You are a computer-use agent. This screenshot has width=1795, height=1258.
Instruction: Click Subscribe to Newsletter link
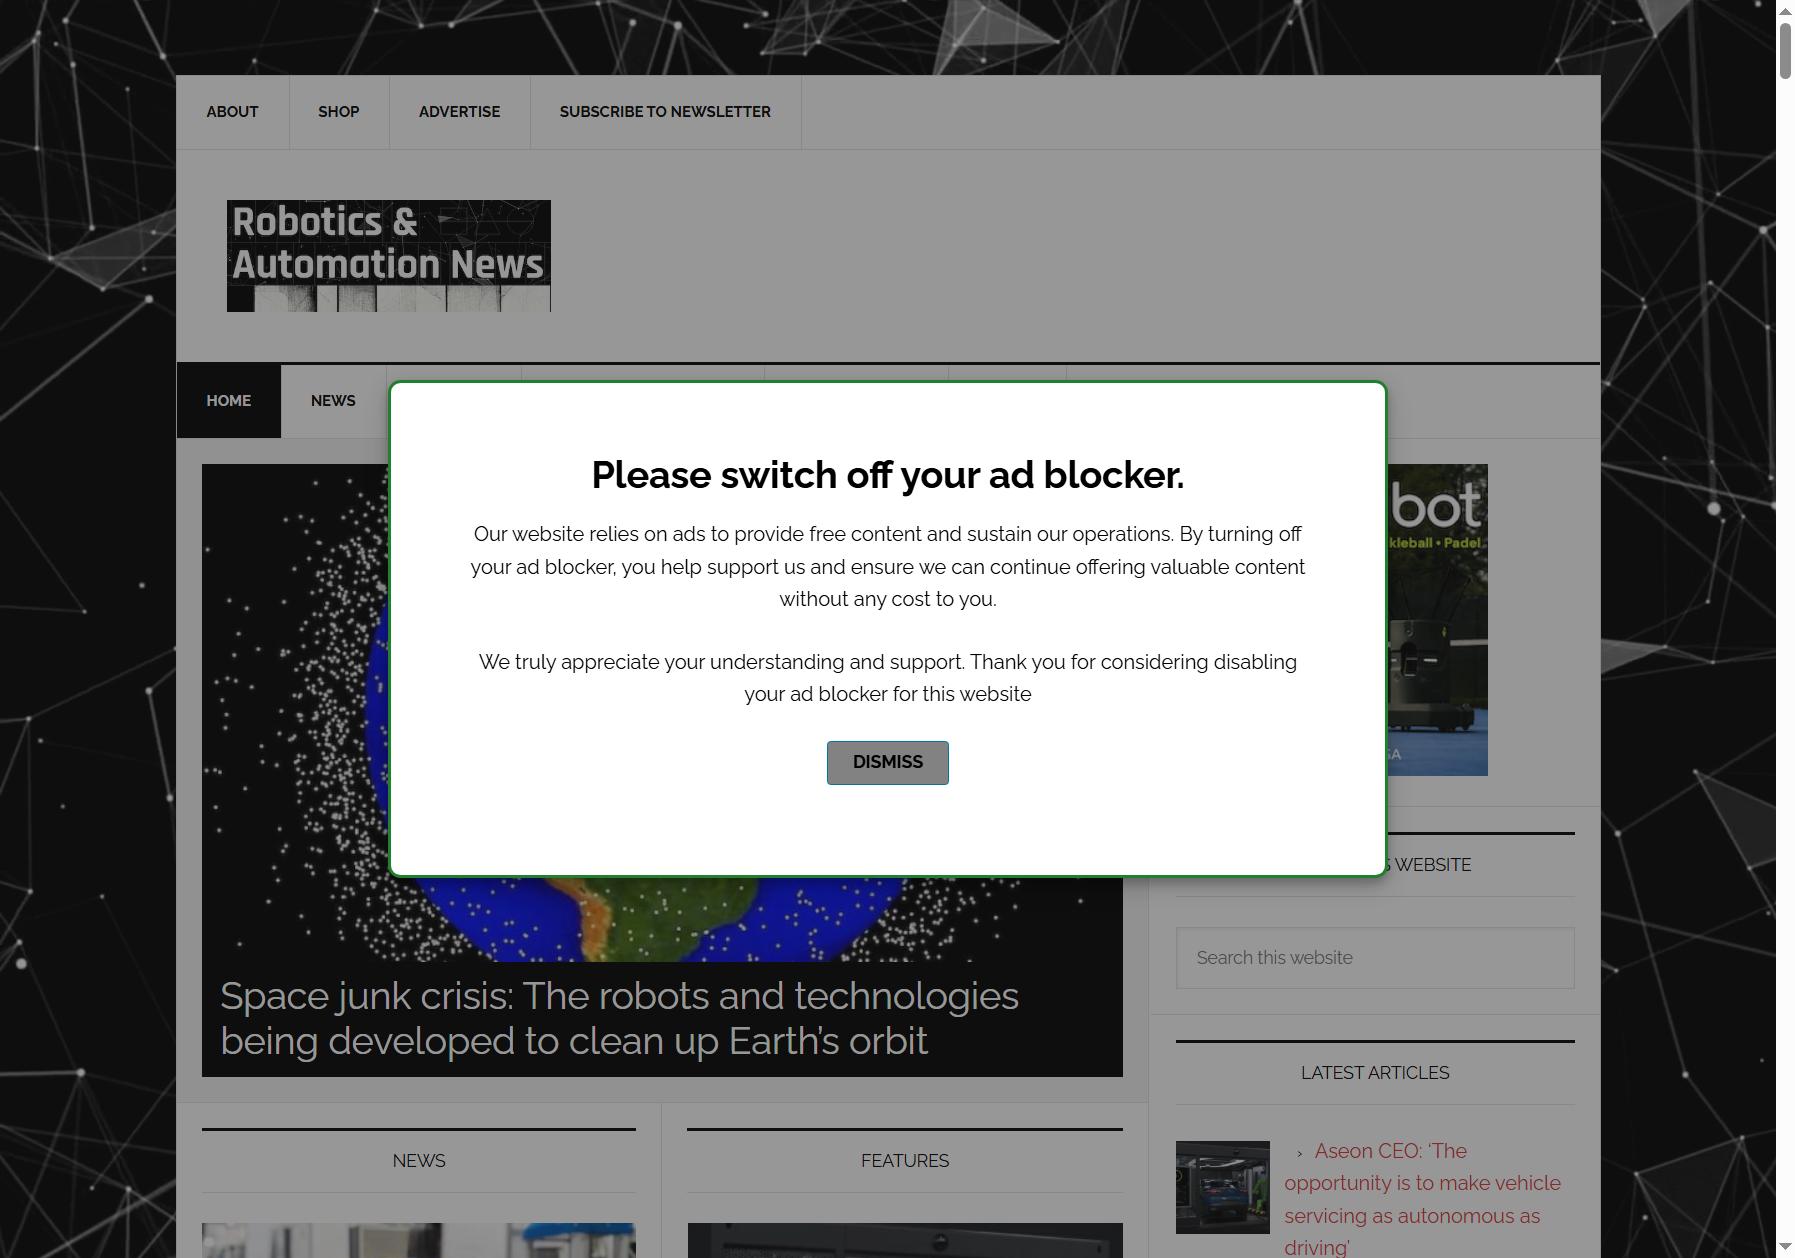665,112
